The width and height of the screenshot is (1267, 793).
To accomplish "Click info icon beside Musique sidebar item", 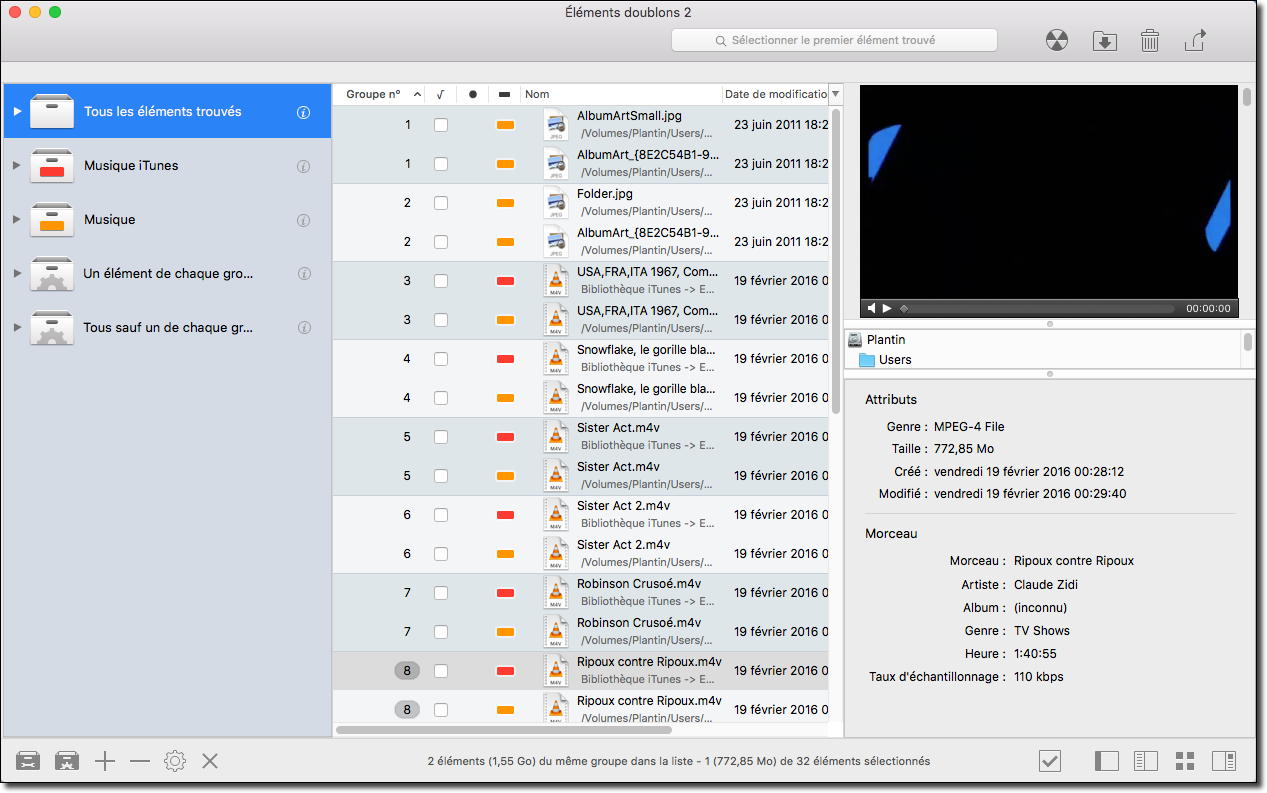I will (x=304, y=220).
